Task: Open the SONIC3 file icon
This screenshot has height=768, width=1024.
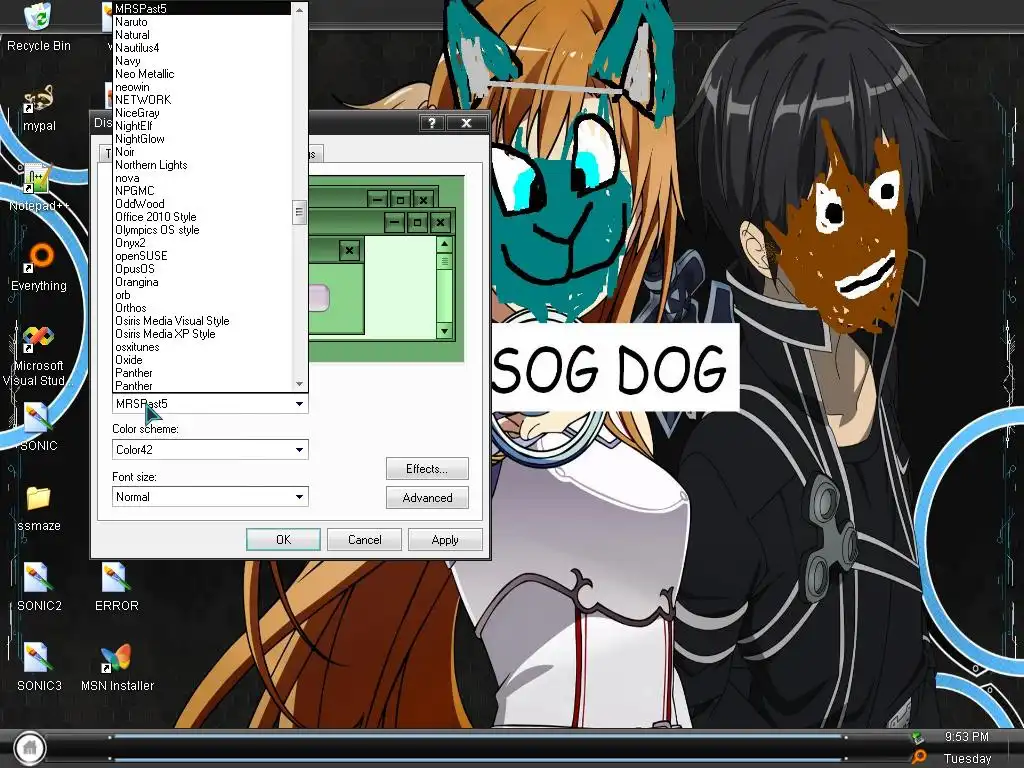Action: [39, 667]
